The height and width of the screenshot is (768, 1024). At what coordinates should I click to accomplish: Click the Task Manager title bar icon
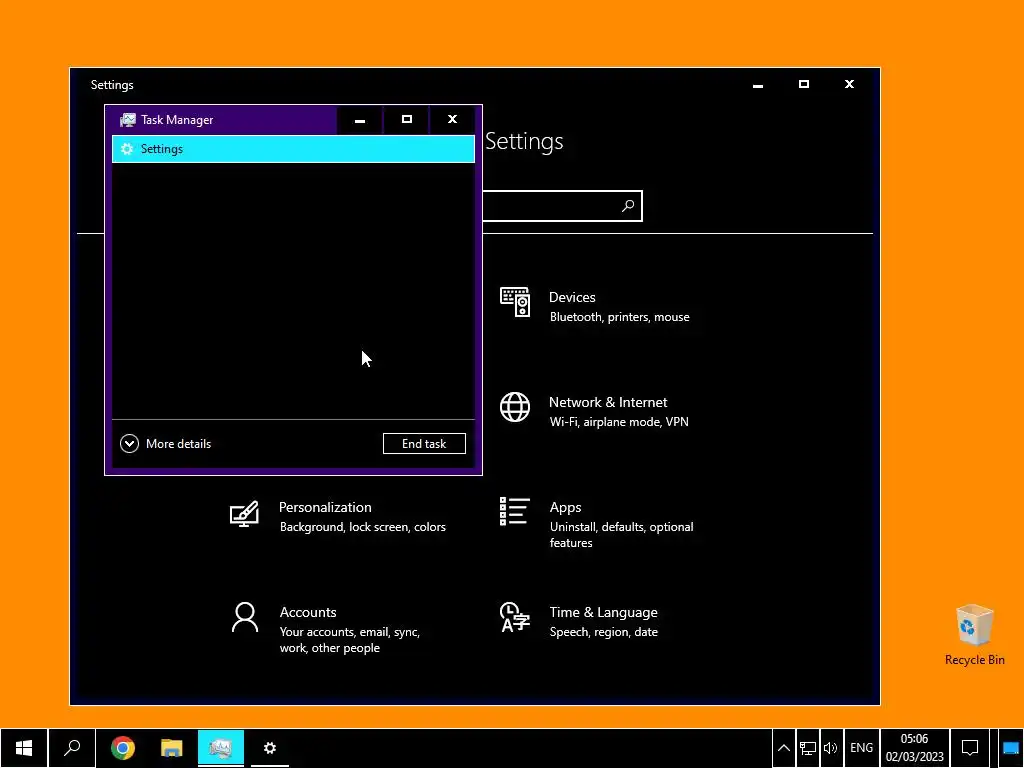pyautogui.click(x=127, y=120)
